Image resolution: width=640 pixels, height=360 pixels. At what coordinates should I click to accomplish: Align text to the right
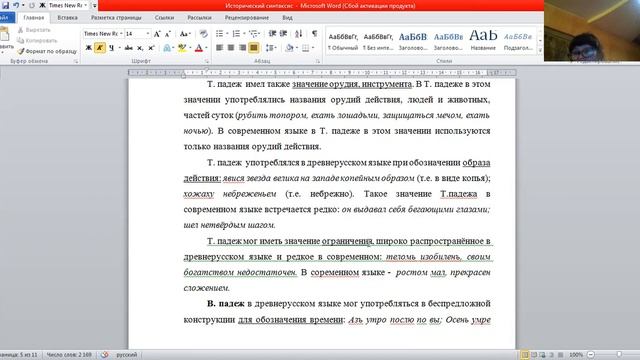coord(242,48)
